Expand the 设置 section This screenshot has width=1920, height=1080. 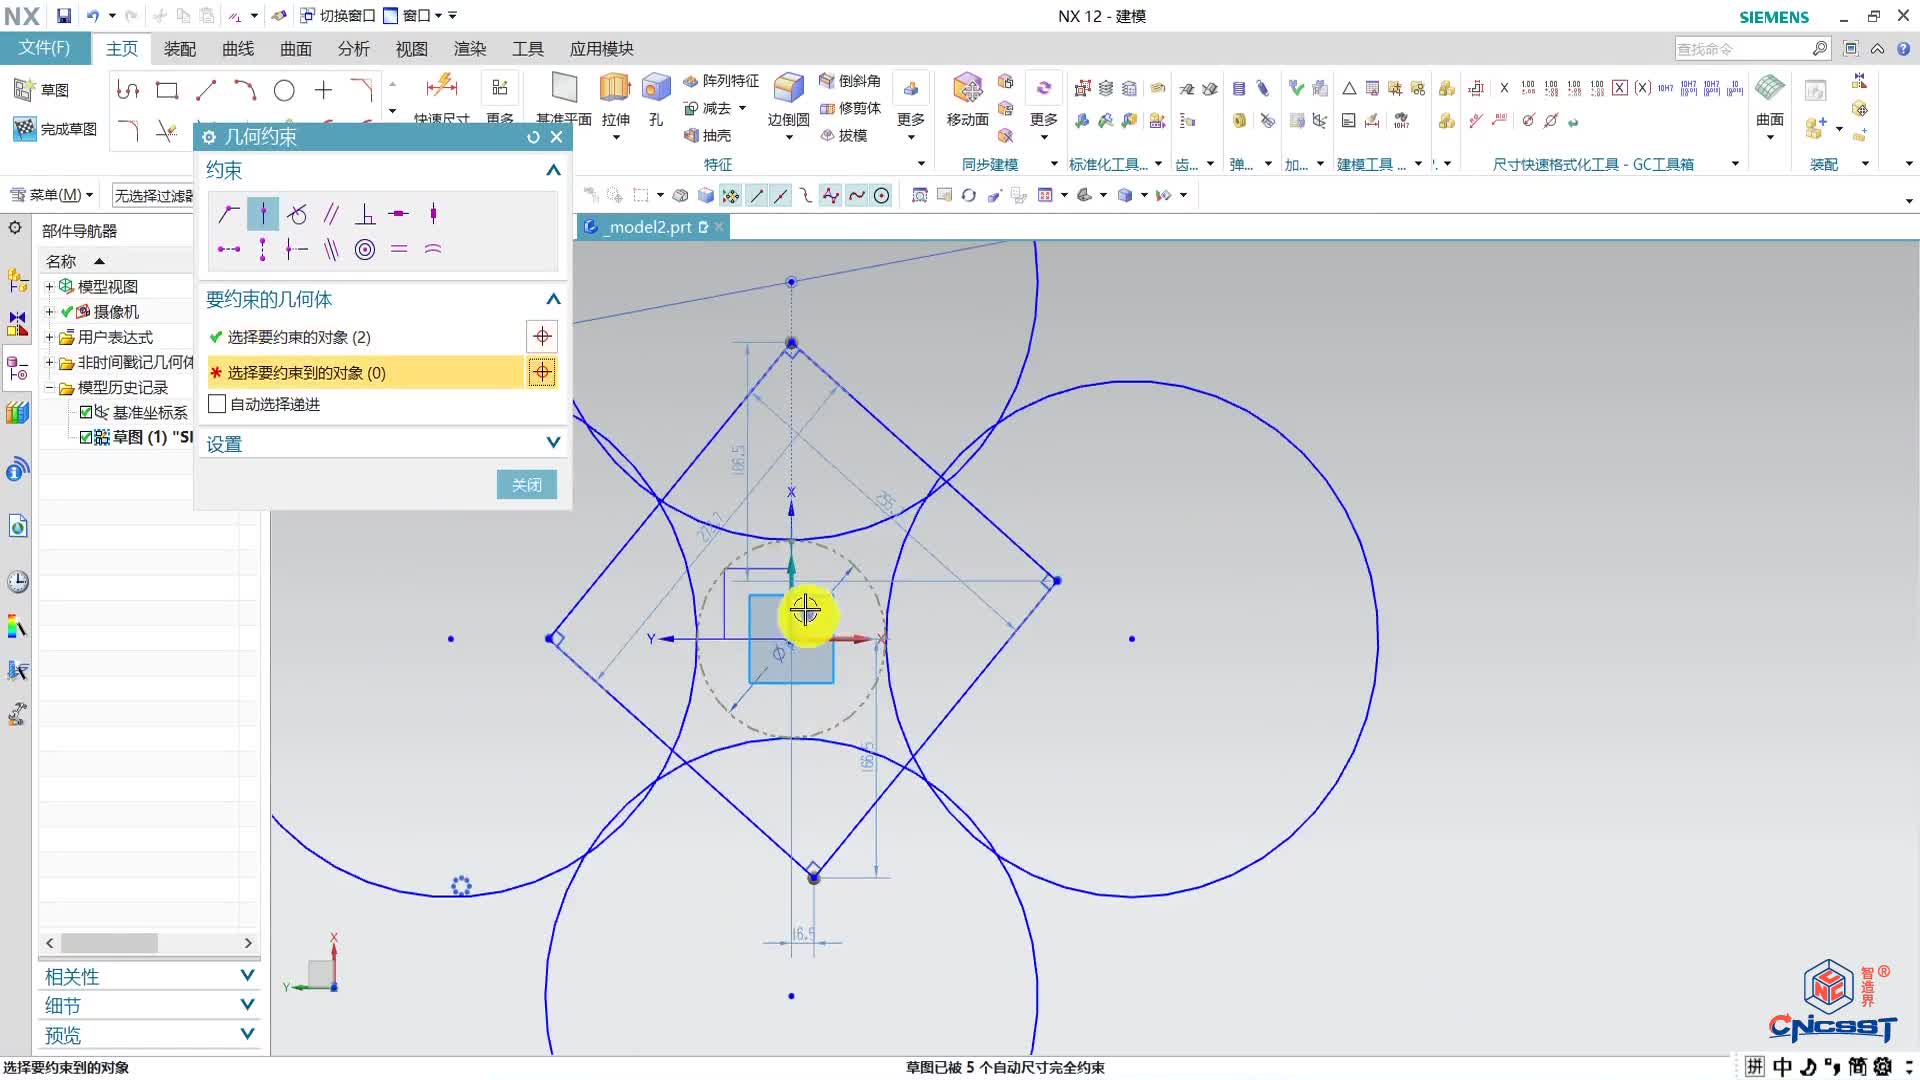(553, 443)
